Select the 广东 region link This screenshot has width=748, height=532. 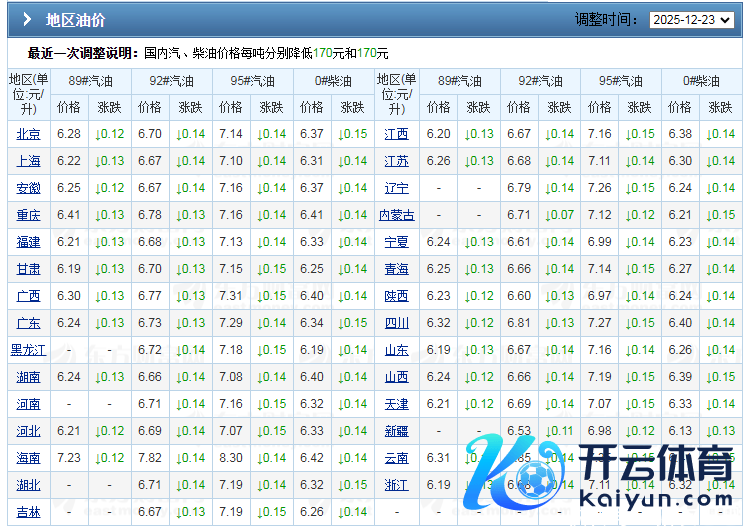click(x=29, y=323)
